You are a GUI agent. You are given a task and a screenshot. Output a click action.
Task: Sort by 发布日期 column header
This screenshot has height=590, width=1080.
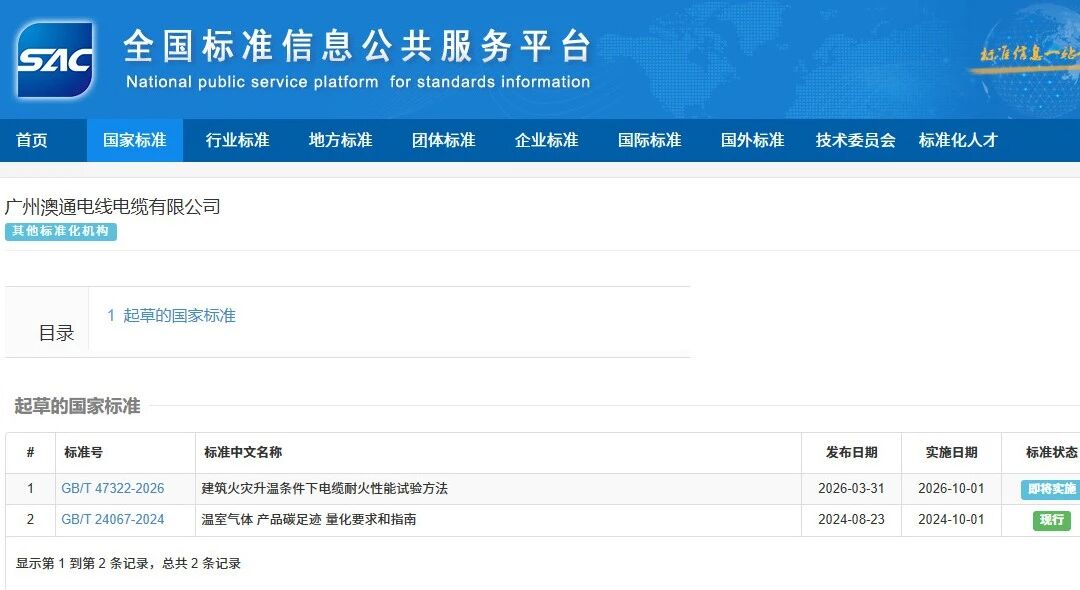pos(851,453)
